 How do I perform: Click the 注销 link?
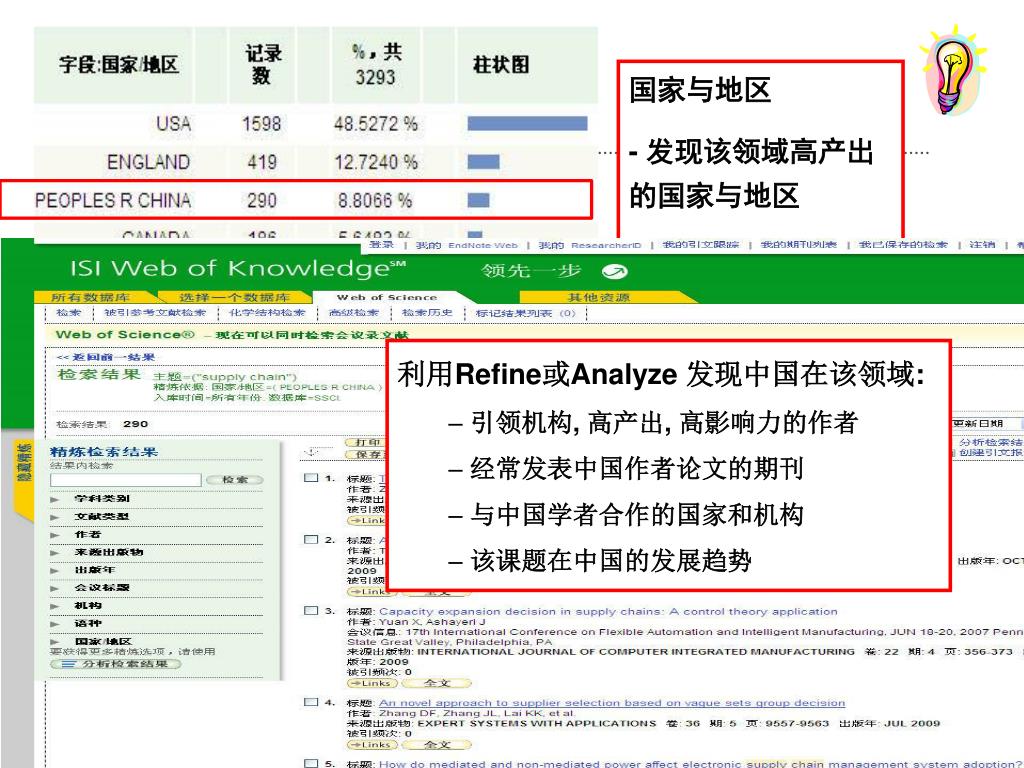click(x=982, y=245)
